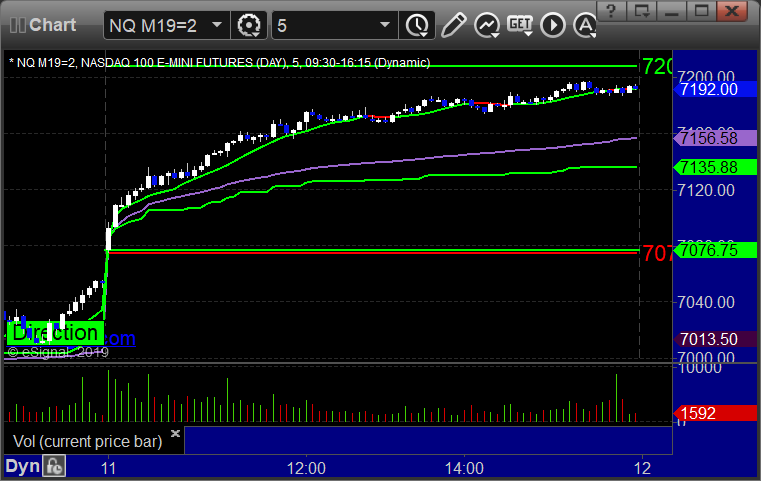Open the blue .com link behind Direction
This screenshot has width=761, height=481.
pyautogui.click(x=120, y=338)
